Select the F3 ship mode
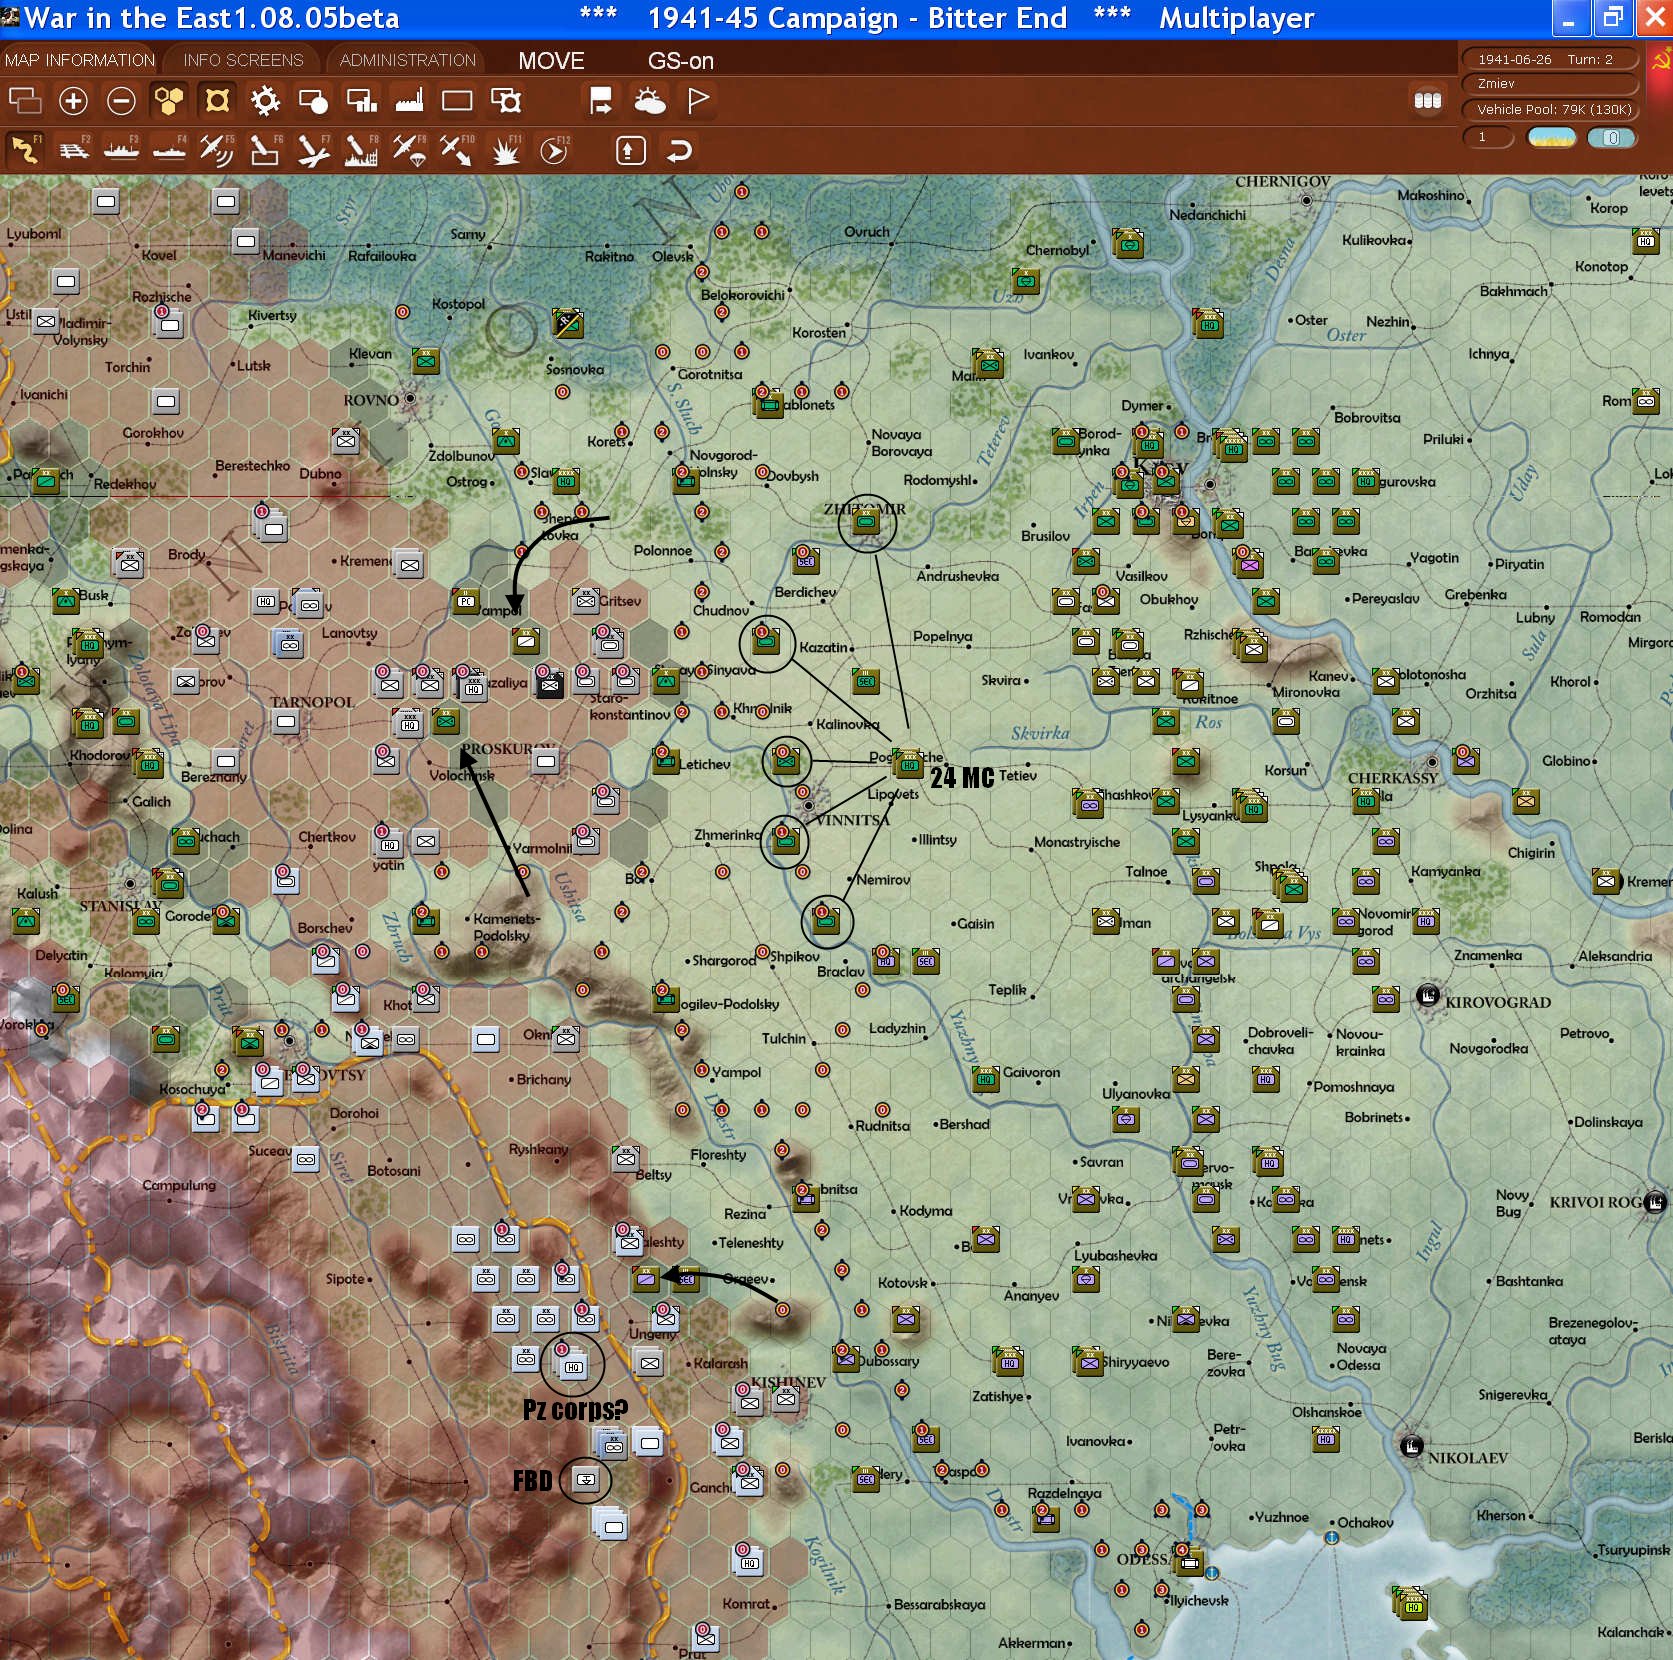 click(x=121, y=150)
